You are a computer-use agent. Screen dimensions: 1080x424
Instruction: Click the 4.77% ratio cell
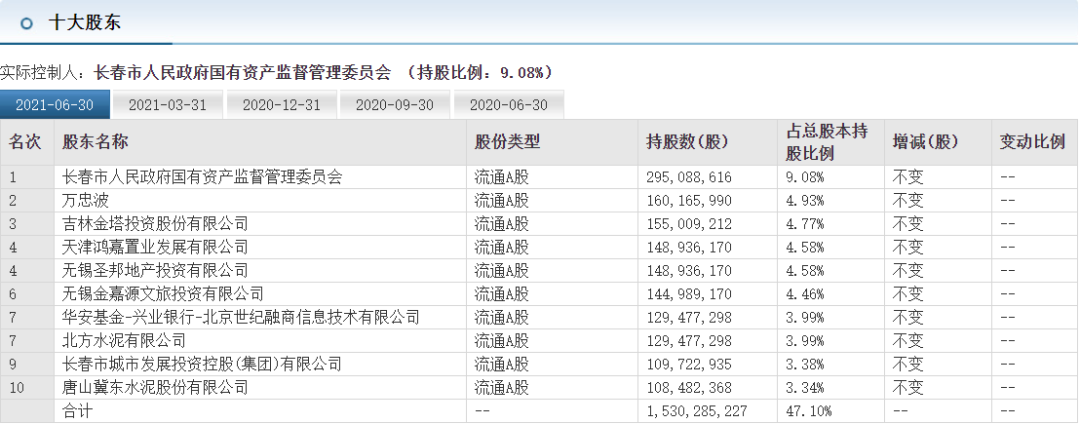[x=804, y=224]
